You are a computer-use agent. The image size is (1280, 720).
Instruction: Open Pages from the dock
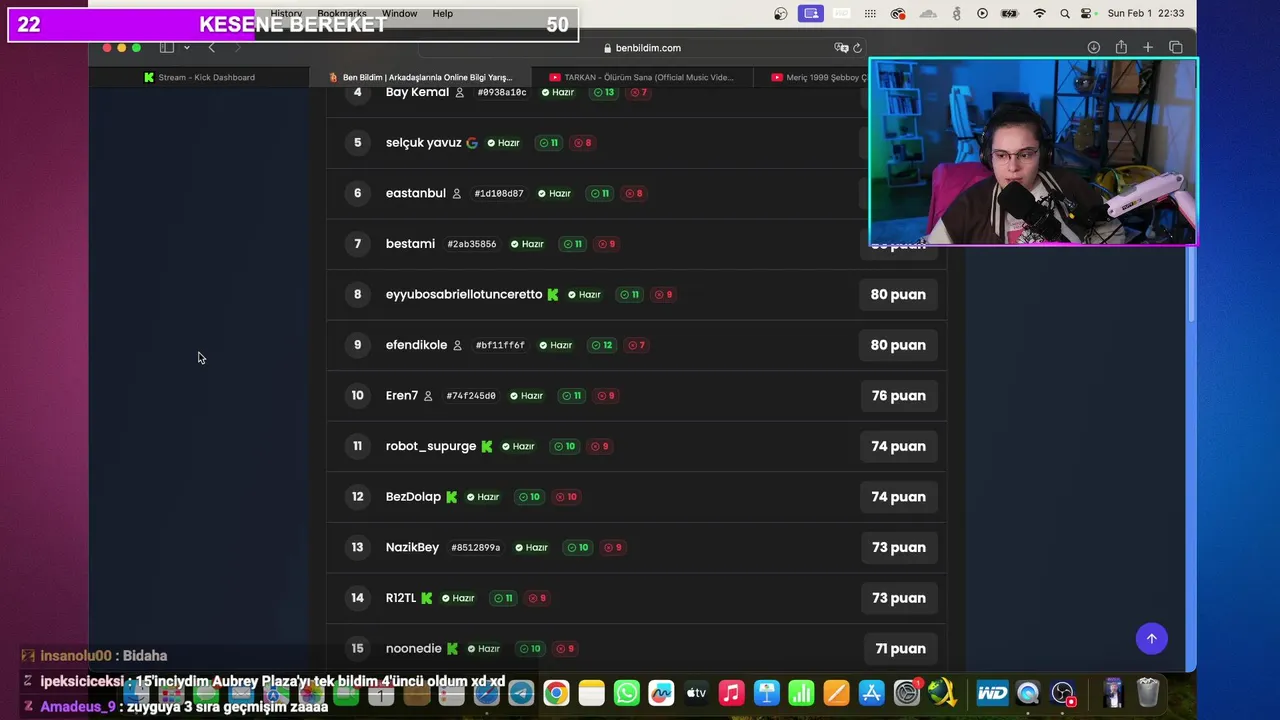click(837, 693)
